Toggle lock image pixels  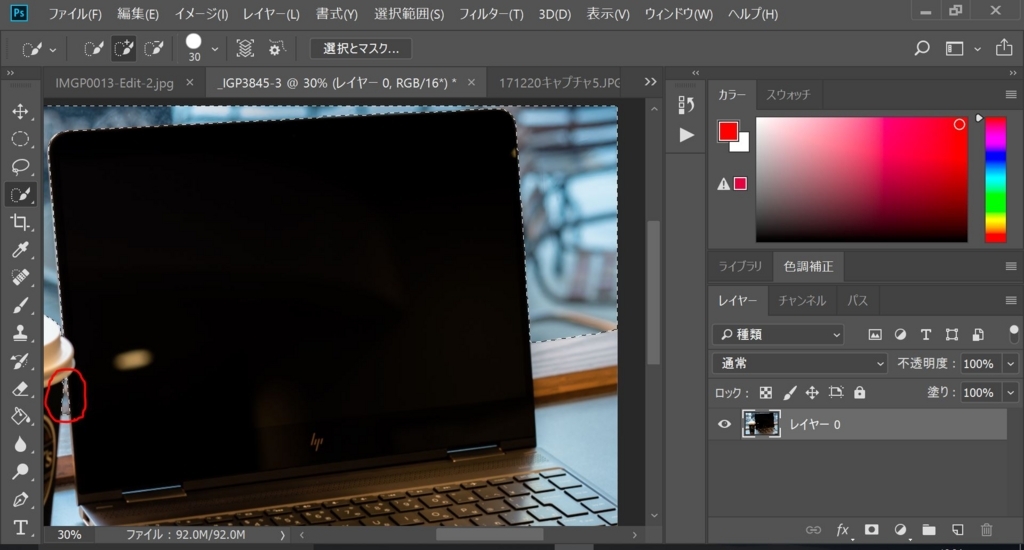tap(790, 393)
